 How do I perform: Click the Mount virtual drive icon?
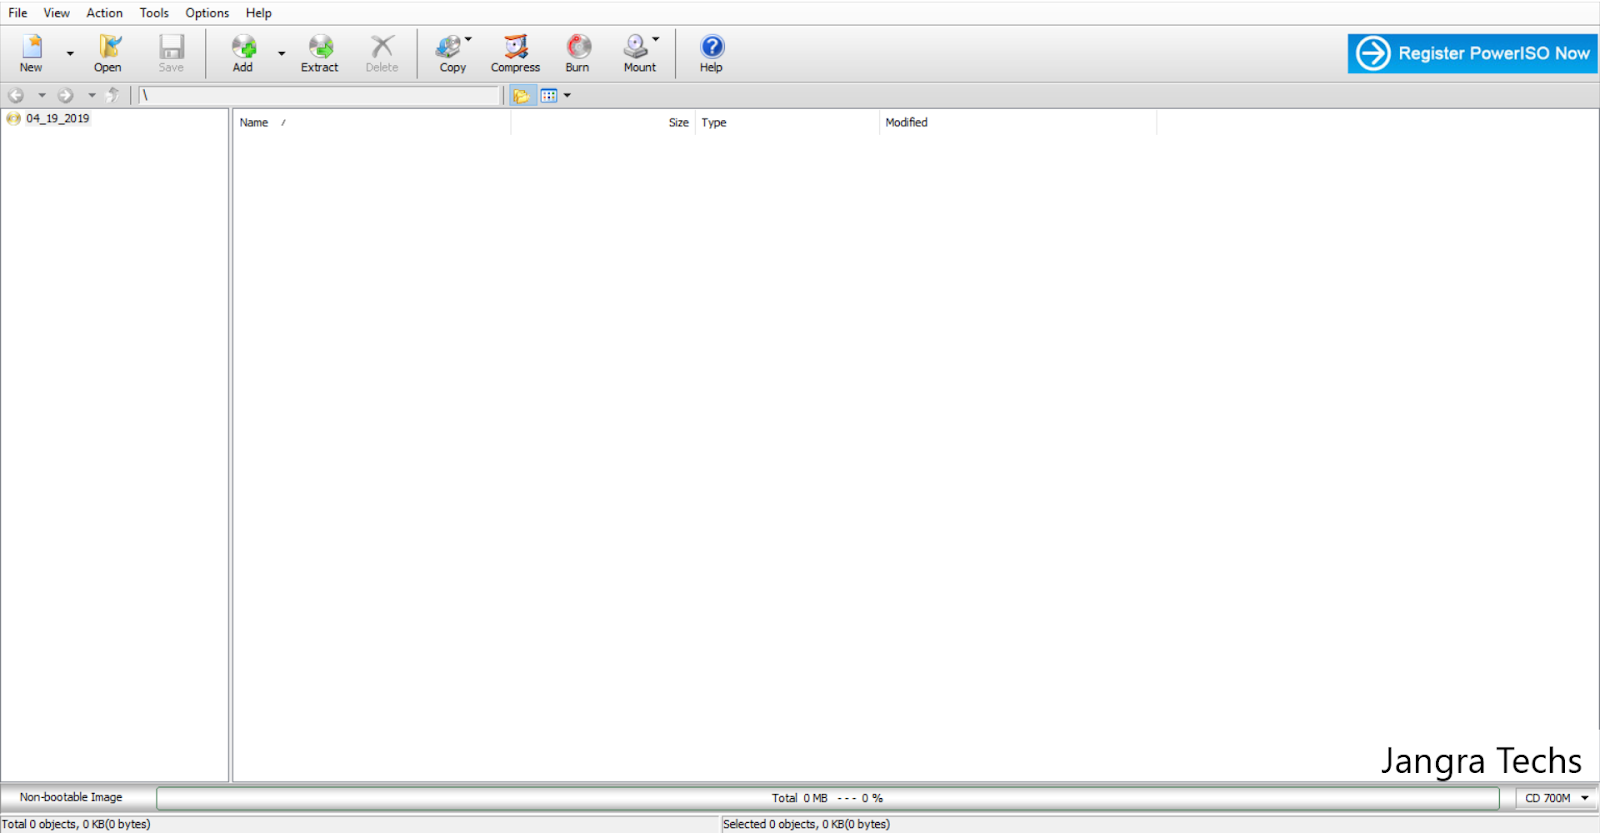tap(638, 53)
